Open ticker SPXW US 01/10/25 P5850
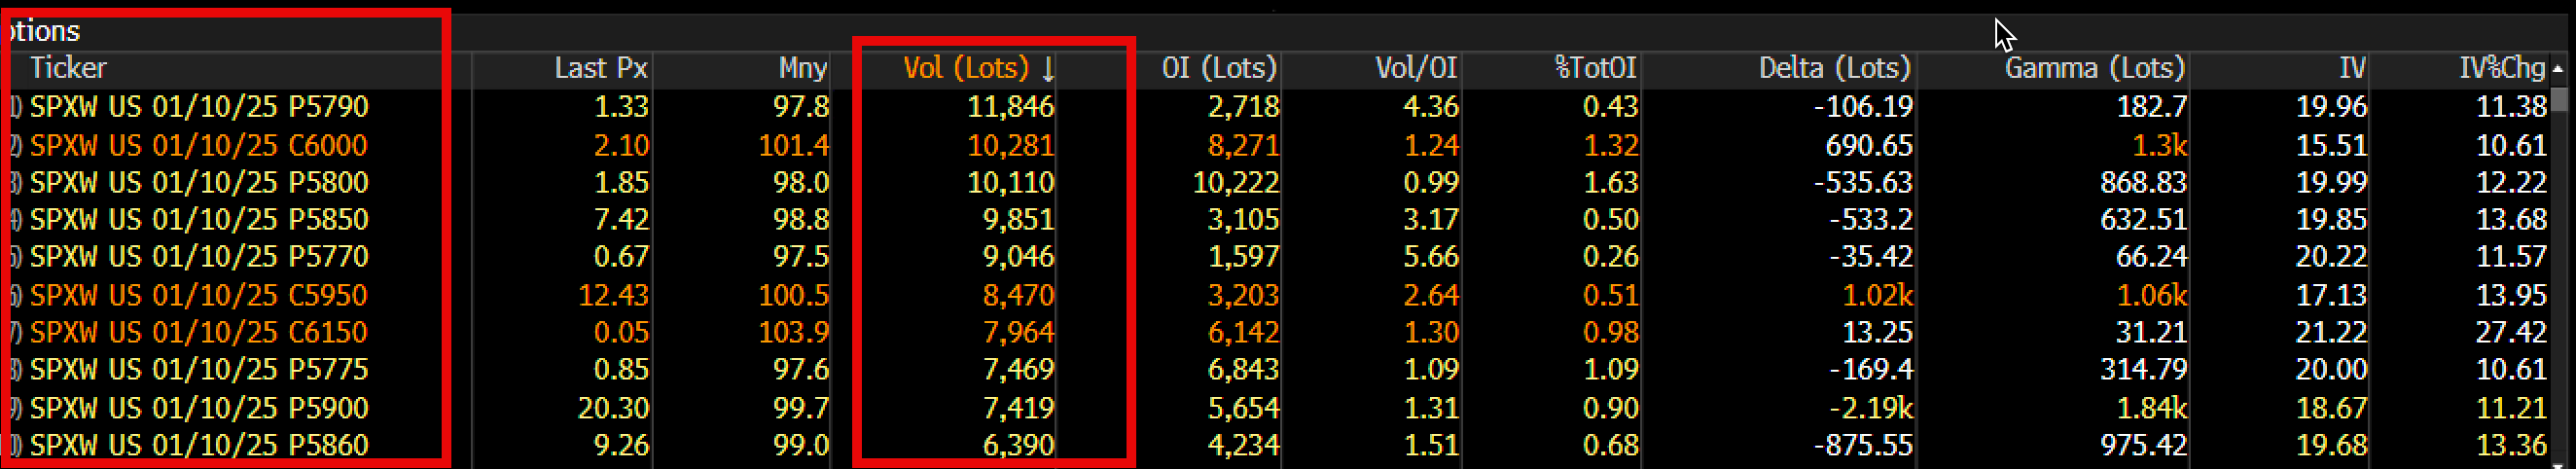2576x469 pixels. (199, 219)
